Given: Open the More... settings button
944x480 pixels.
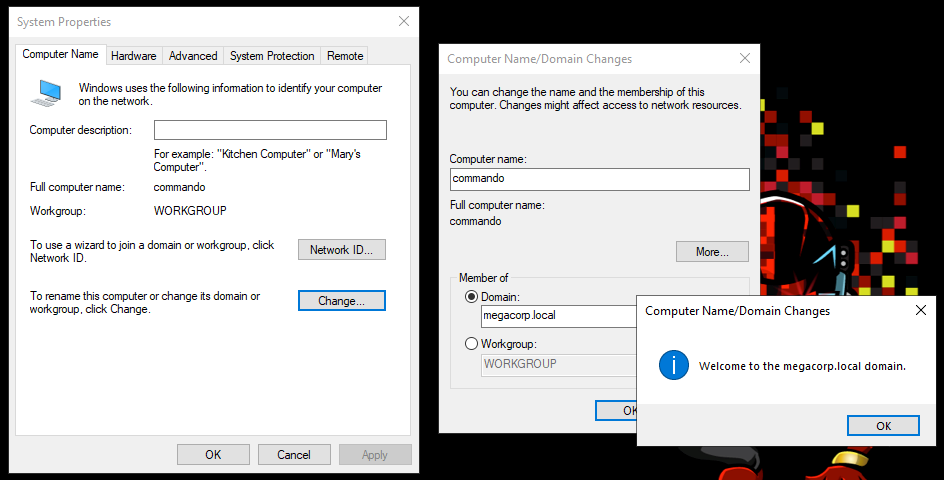Looking at the screenshot, I should [712, 252].
